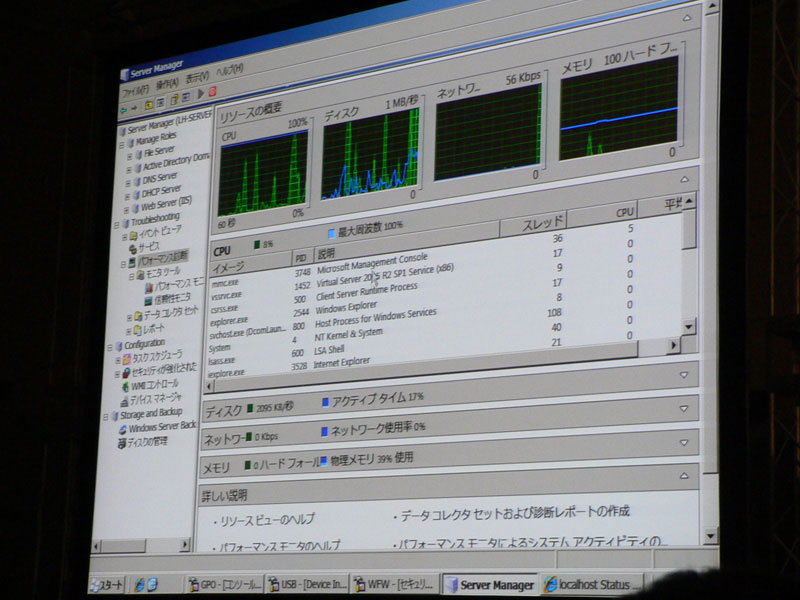Open Windows Server Backup icon in tree

pyautogui.click(x=122, y=430)
